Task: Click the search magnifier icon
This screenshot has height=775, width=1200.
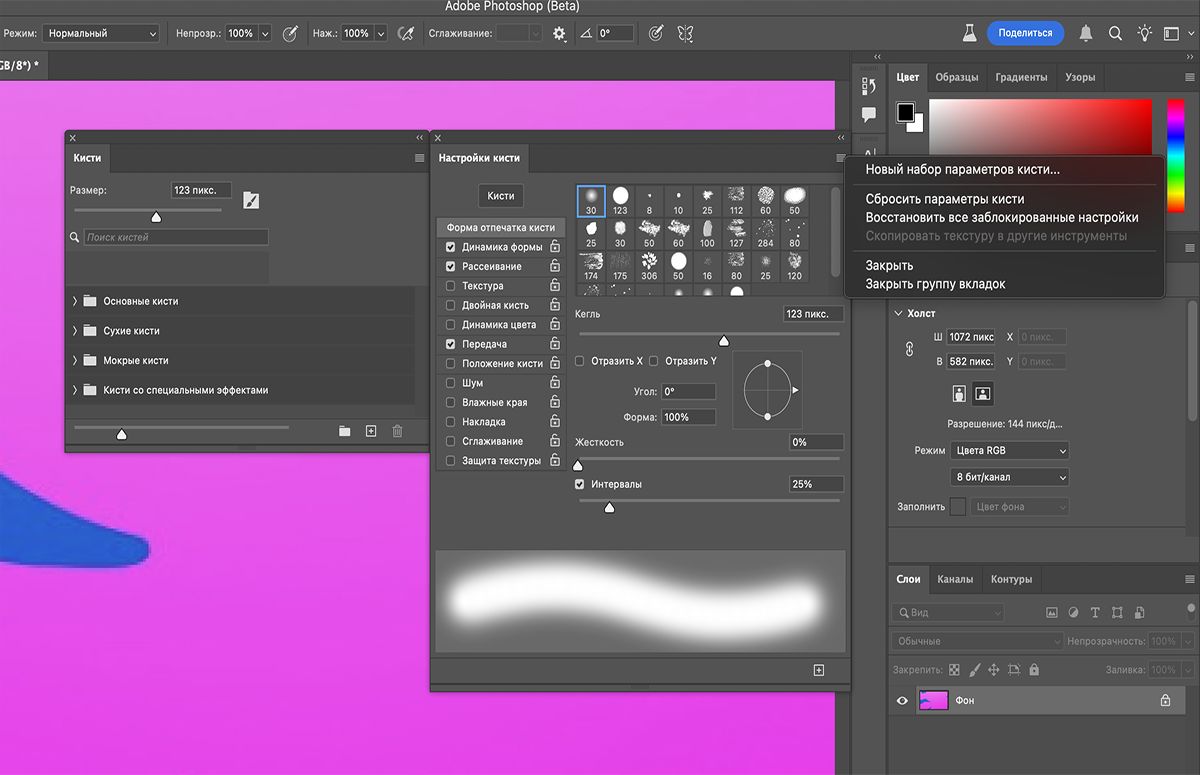Action: pos(1115,33)
